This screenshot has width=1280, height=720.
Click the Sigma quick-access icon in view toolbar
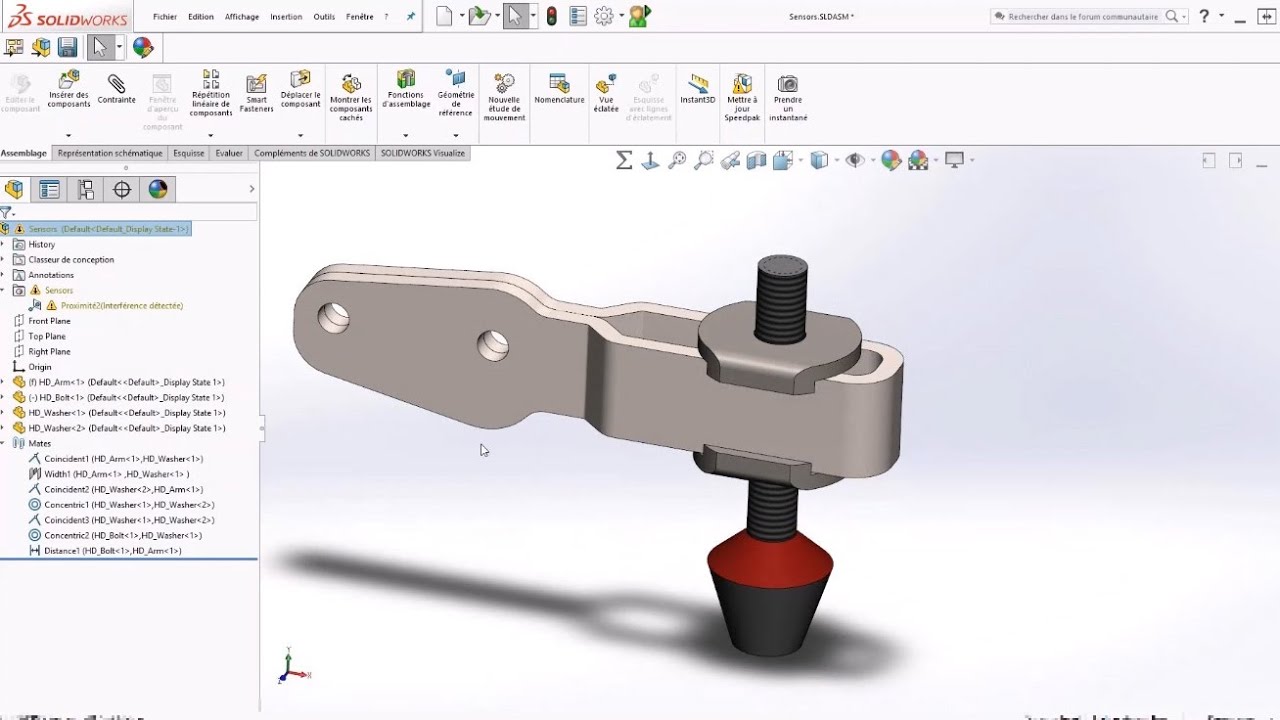point(624,160)
